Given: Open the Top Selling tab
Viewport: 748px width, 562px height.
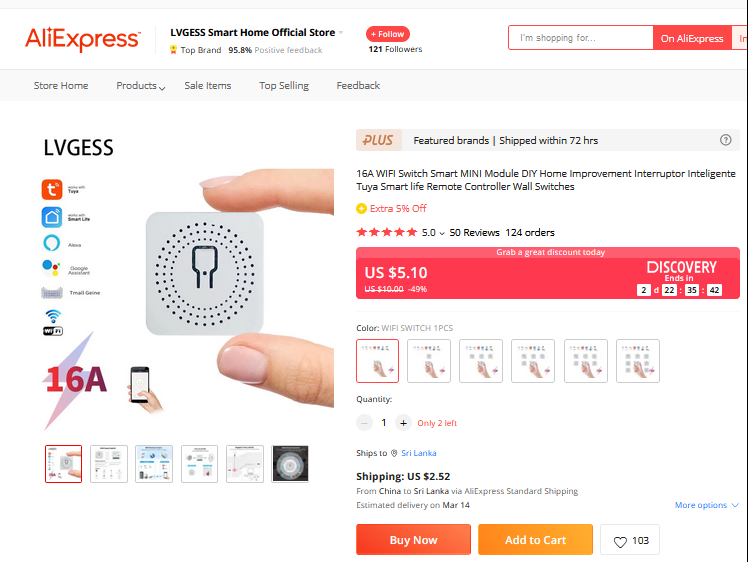Looking at the screenshot, I should [x=284, y=86].
